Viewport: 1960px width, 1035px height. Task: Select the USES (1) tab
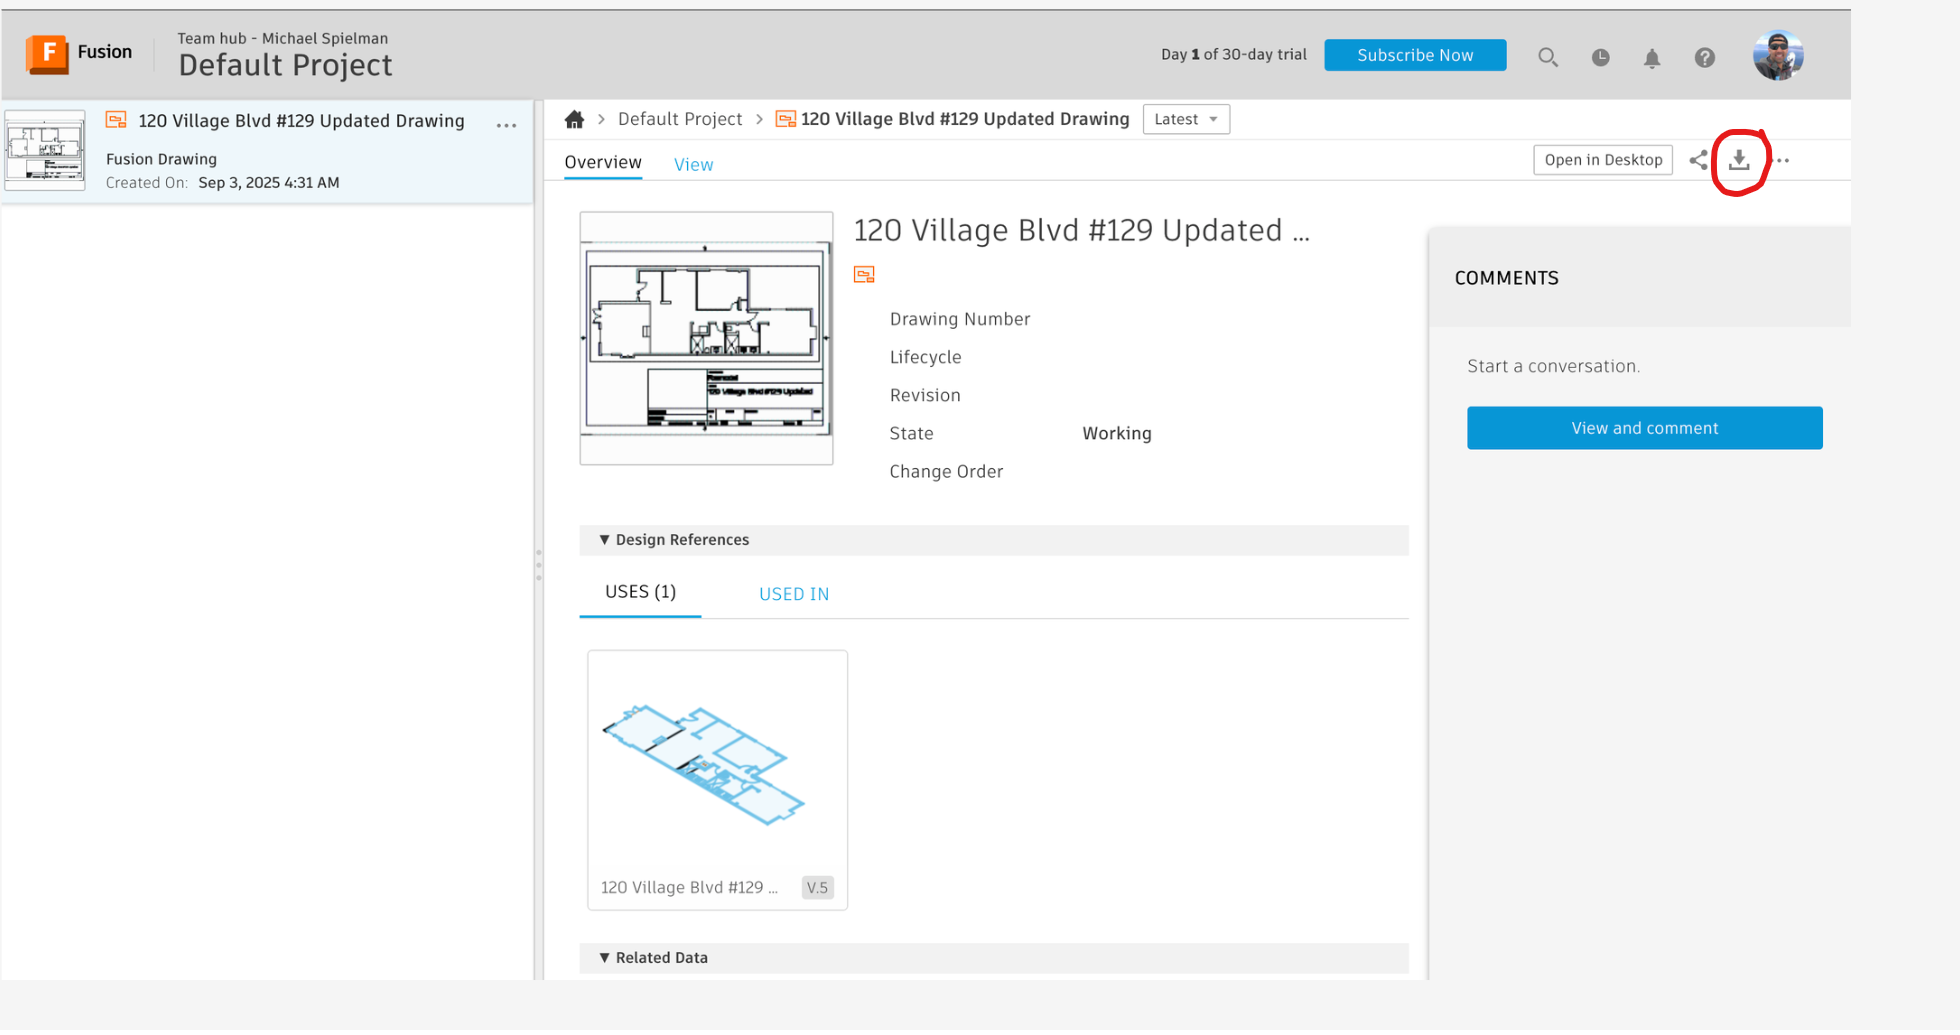pyautogui.click(x=640, y=592)
